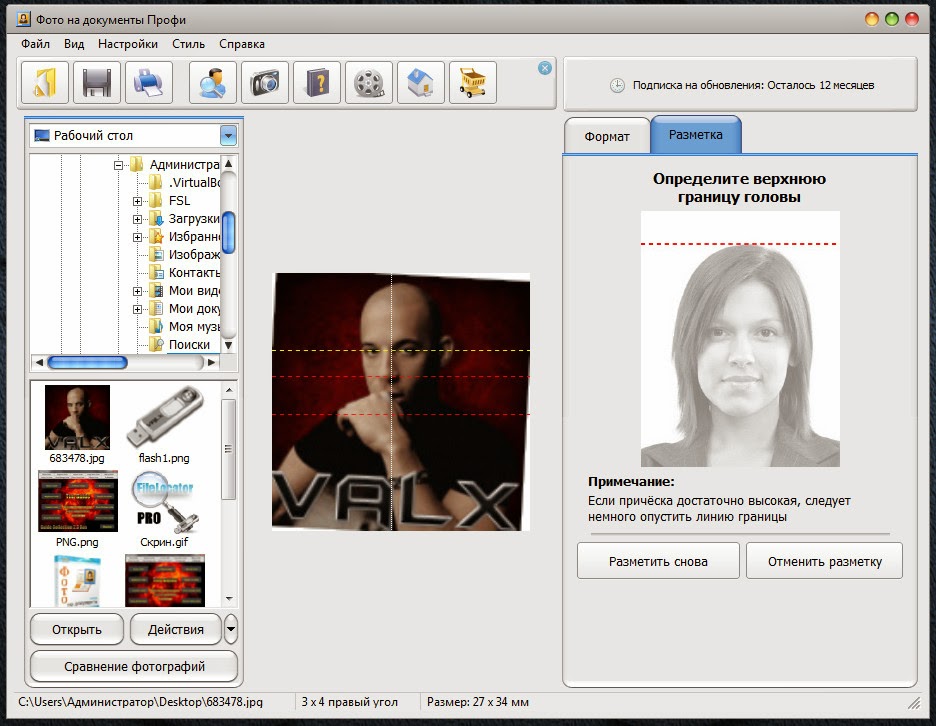Switch to the Разметка tab
Screen dimensions: 936x726
(x=695, y=135)
